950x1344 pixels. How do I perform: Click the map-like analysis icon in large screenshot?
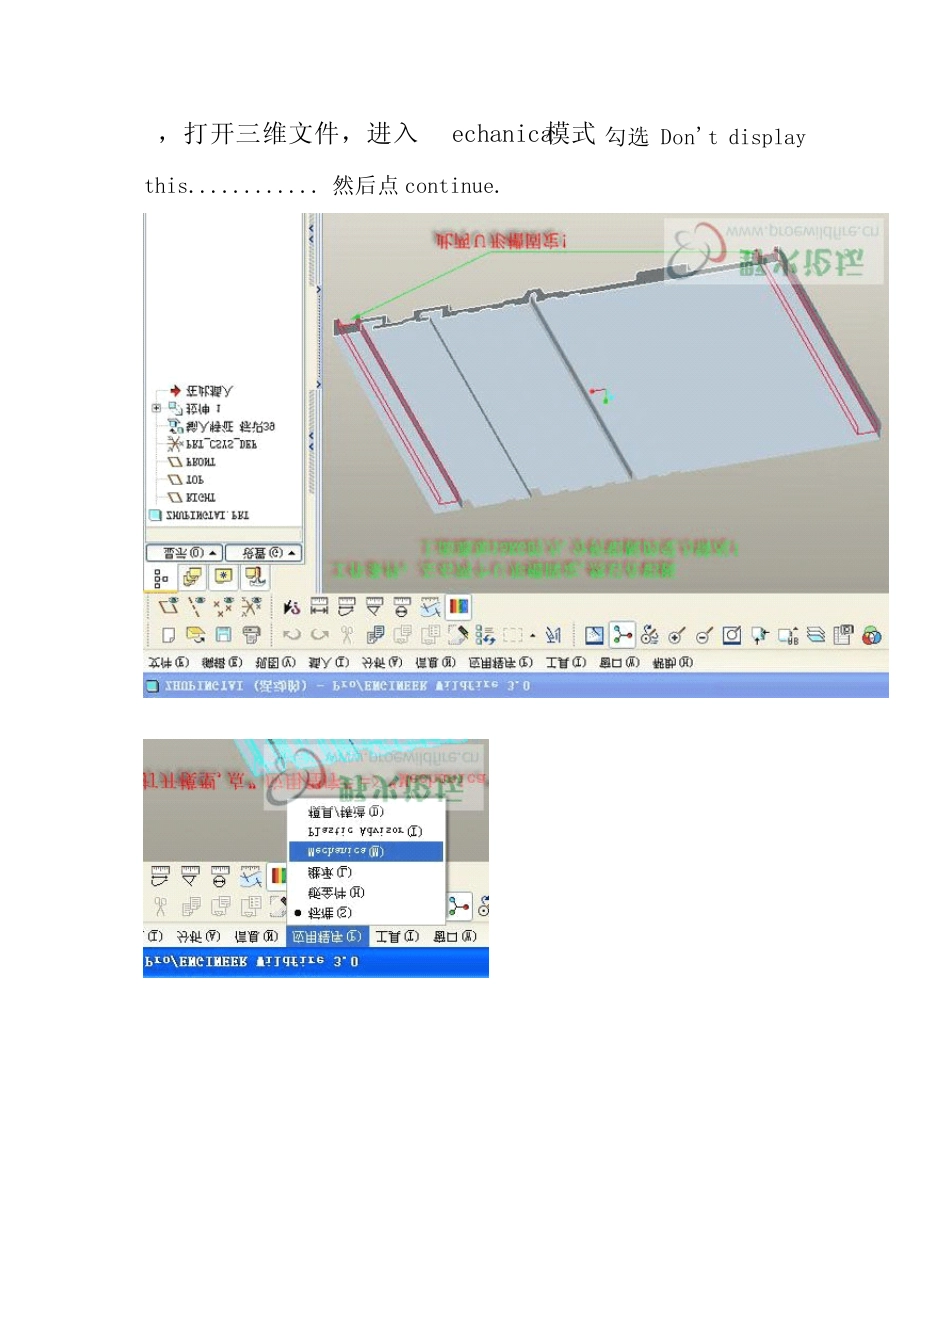click(430, 607)
